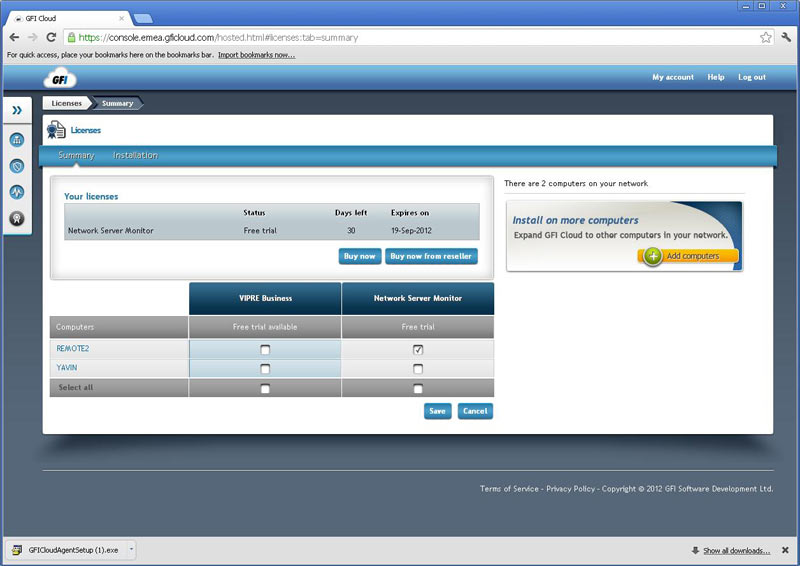Open the network computers sidebar icon
The height and width of the screenshot is (566, 800).
pos(17,140)
